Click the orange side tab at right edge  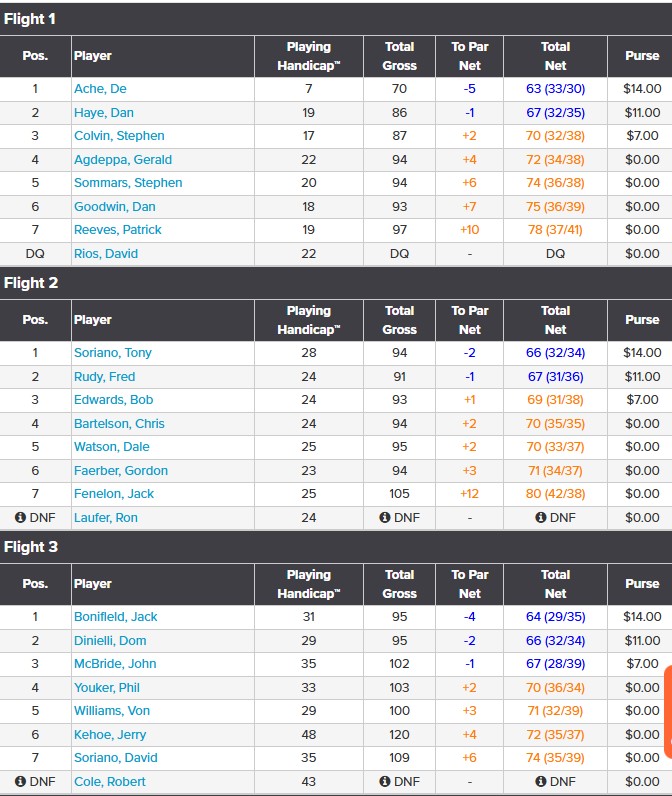667,711
